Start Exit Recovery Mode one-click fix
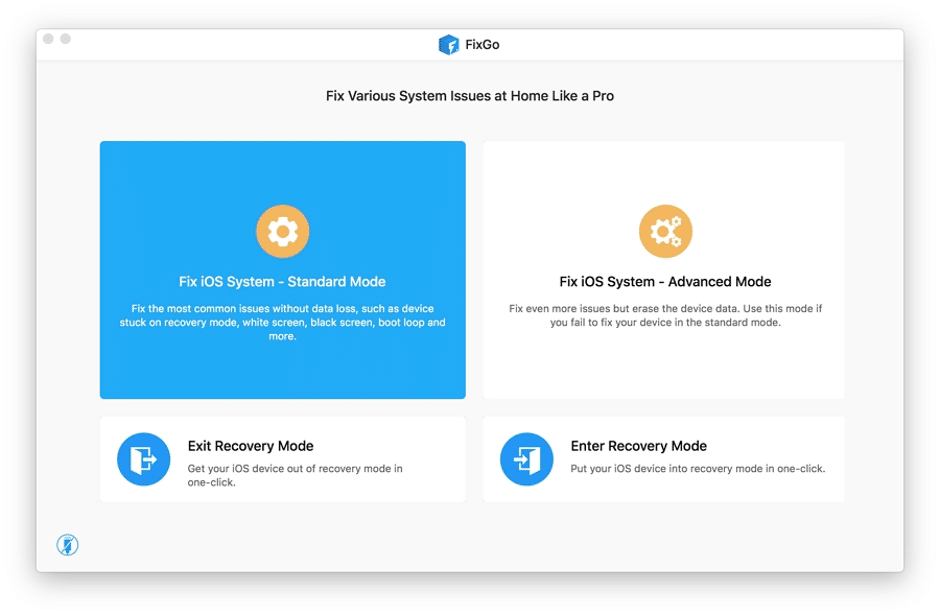 coord(283,459)
